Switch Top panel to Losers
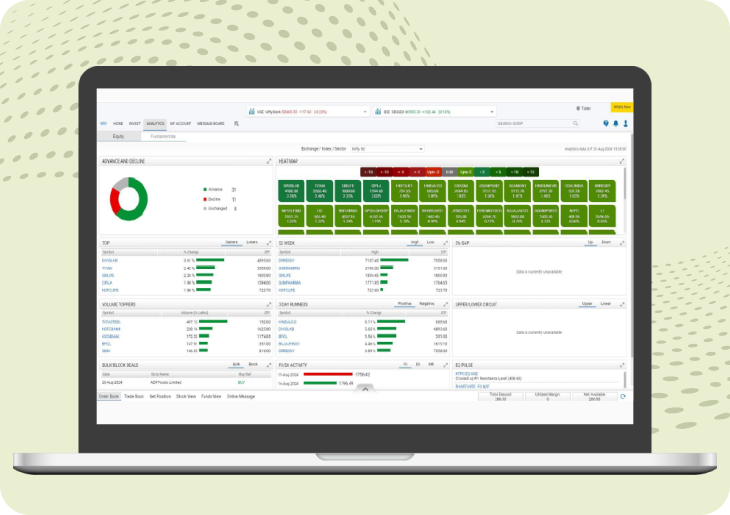The width and height of the screenshot is (730, 515). coord(252,242)
